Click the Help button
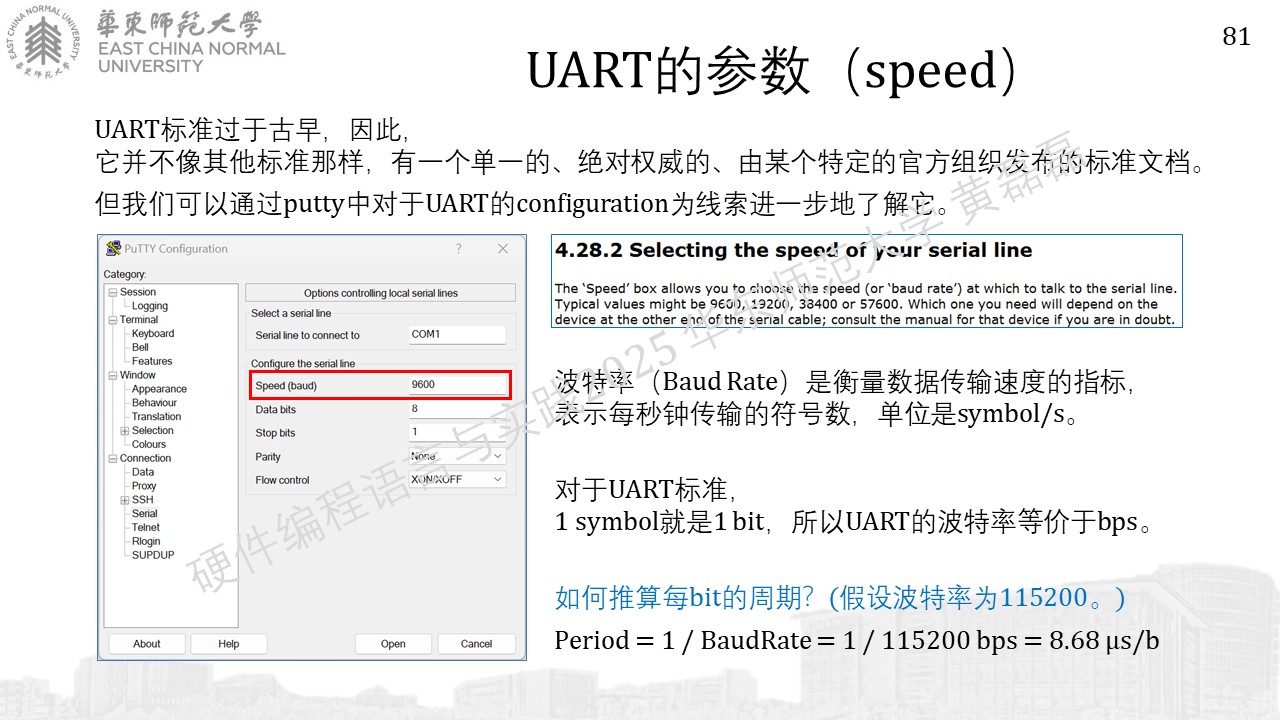Viewport: 1280px width, 720px height. point(229,644)
